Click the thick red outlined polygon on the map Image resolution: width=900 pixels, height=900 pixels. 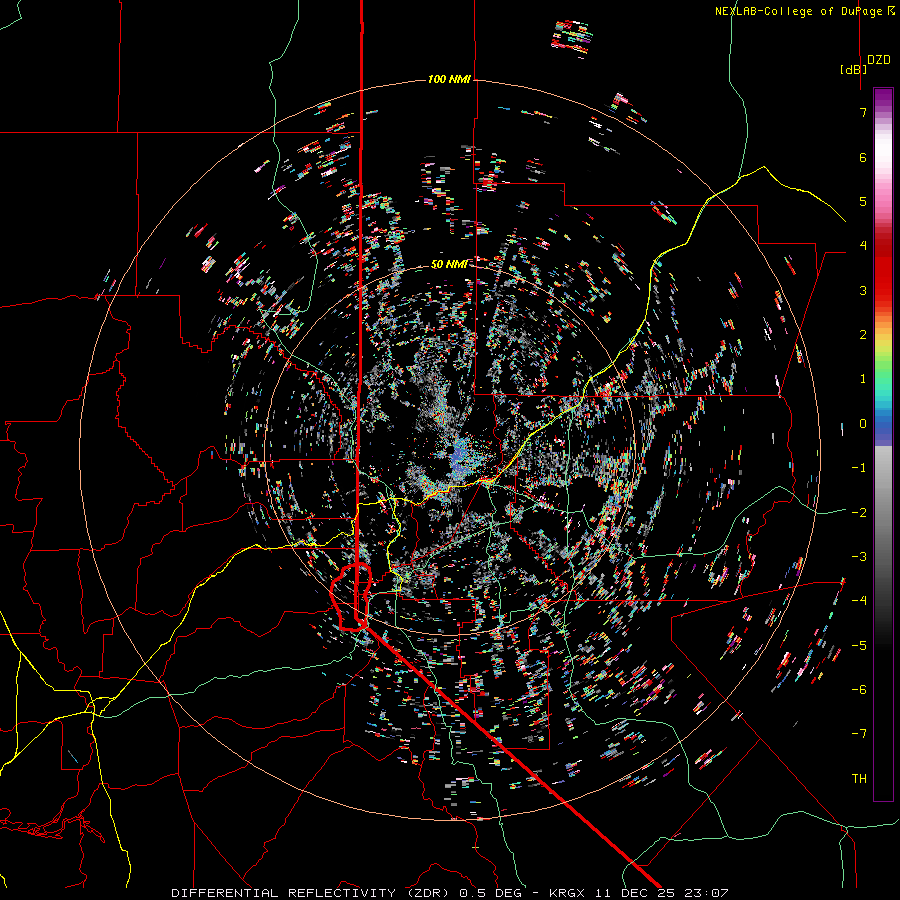click(350, 597)
